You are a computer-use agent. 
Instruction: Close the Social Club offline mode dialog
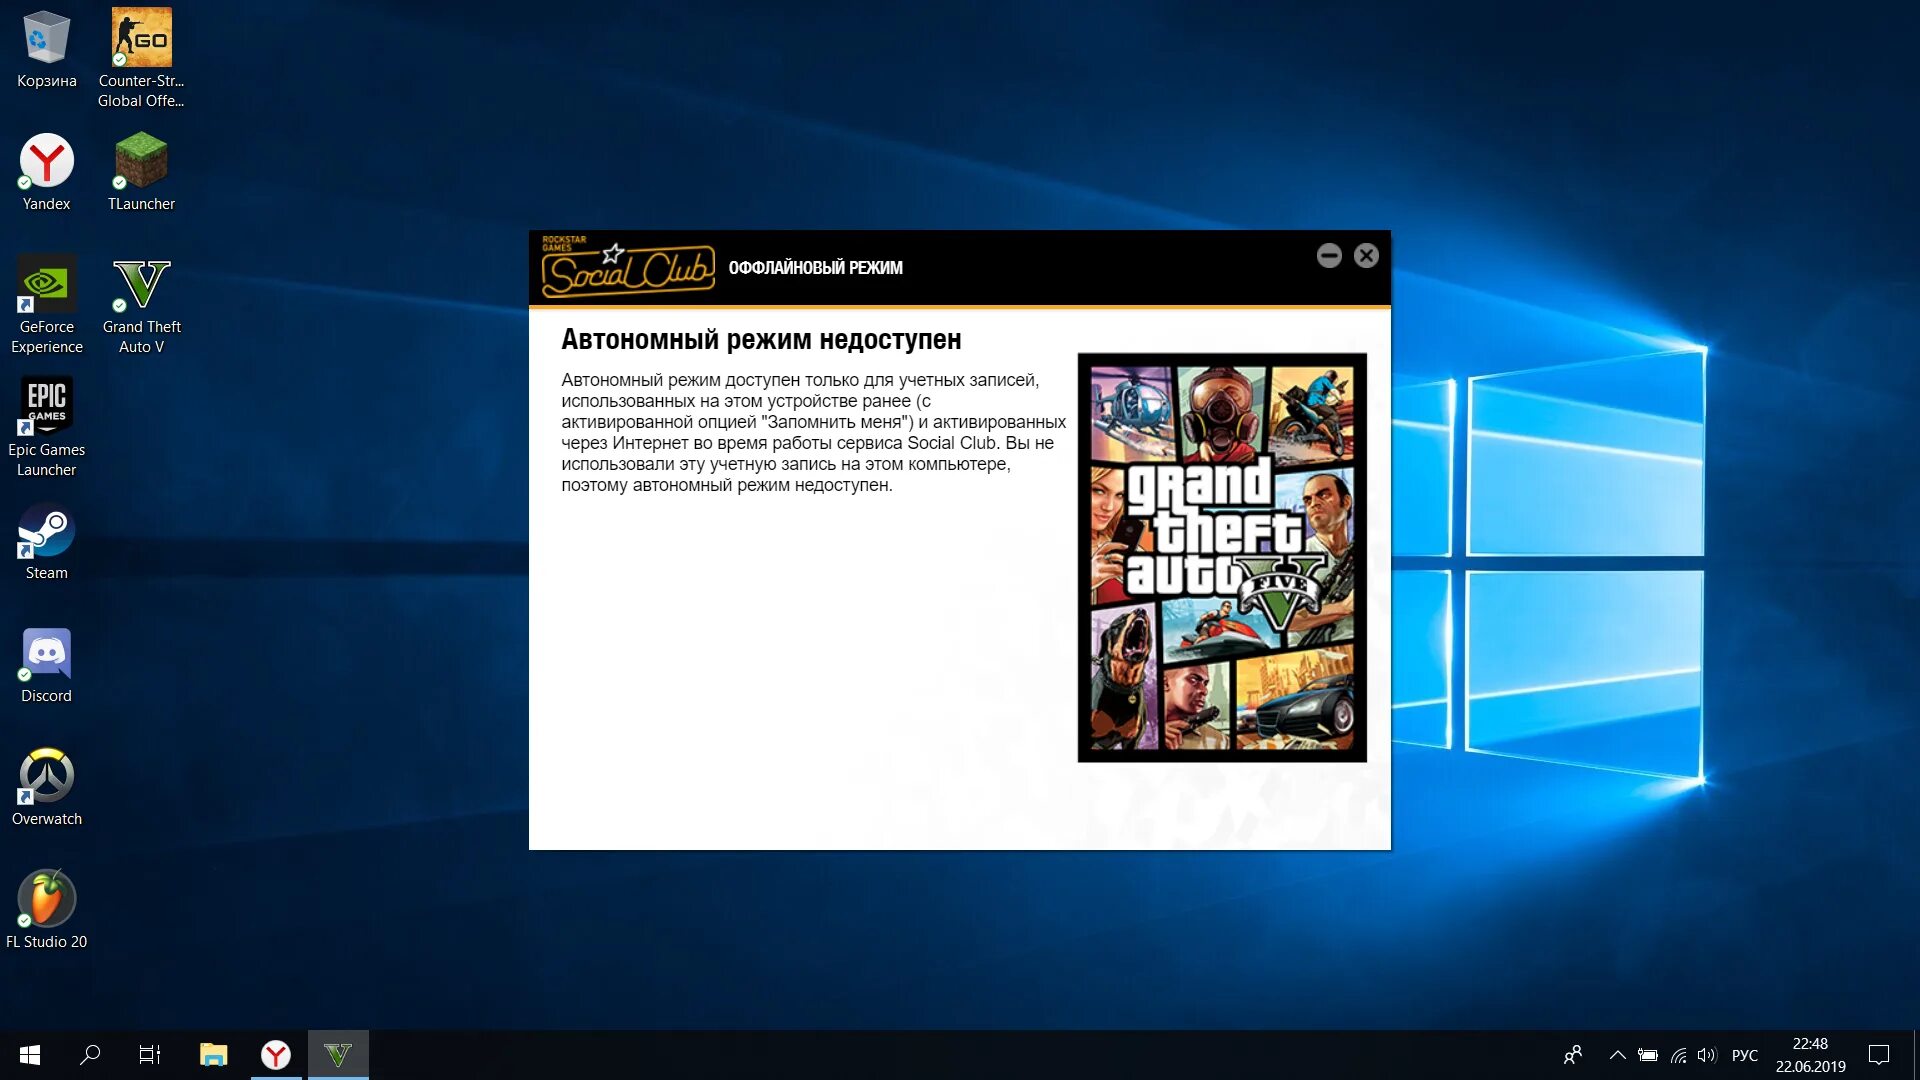pos(1366,255)
